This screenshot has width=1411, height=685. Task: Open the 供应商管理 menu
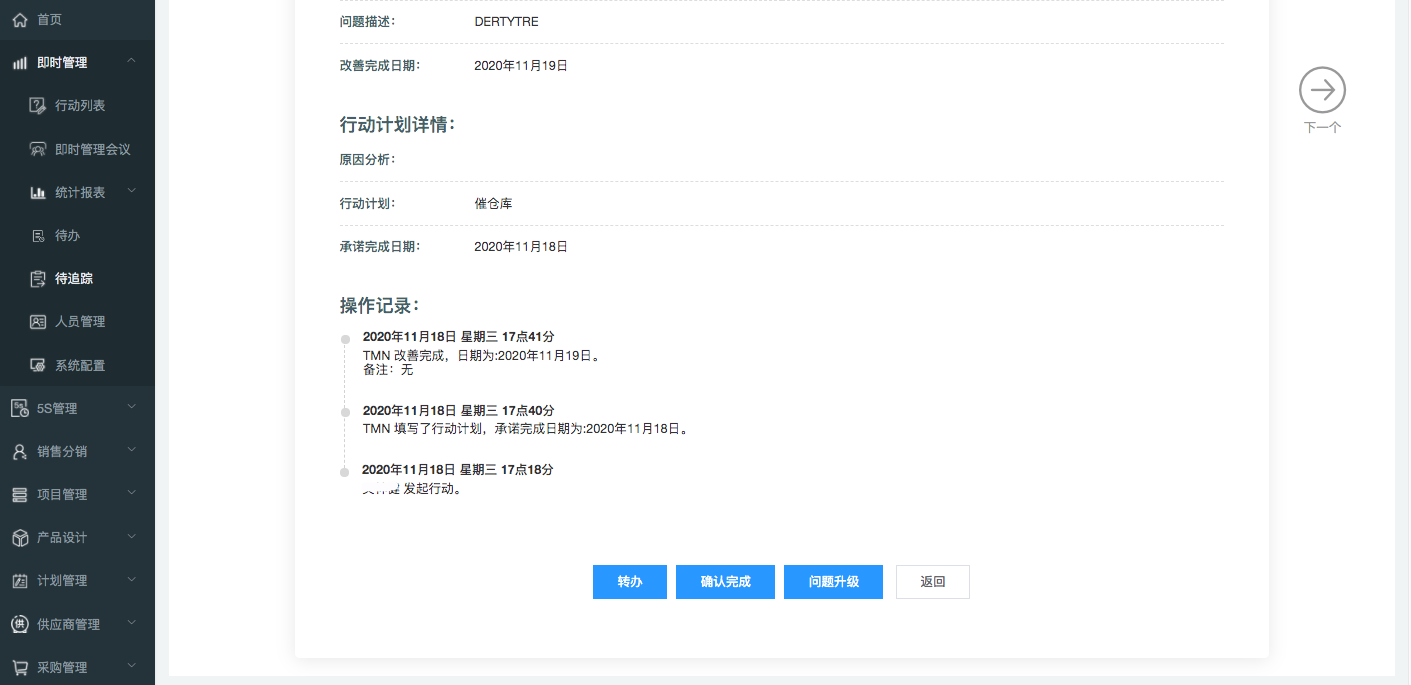(x=68, y=624)
